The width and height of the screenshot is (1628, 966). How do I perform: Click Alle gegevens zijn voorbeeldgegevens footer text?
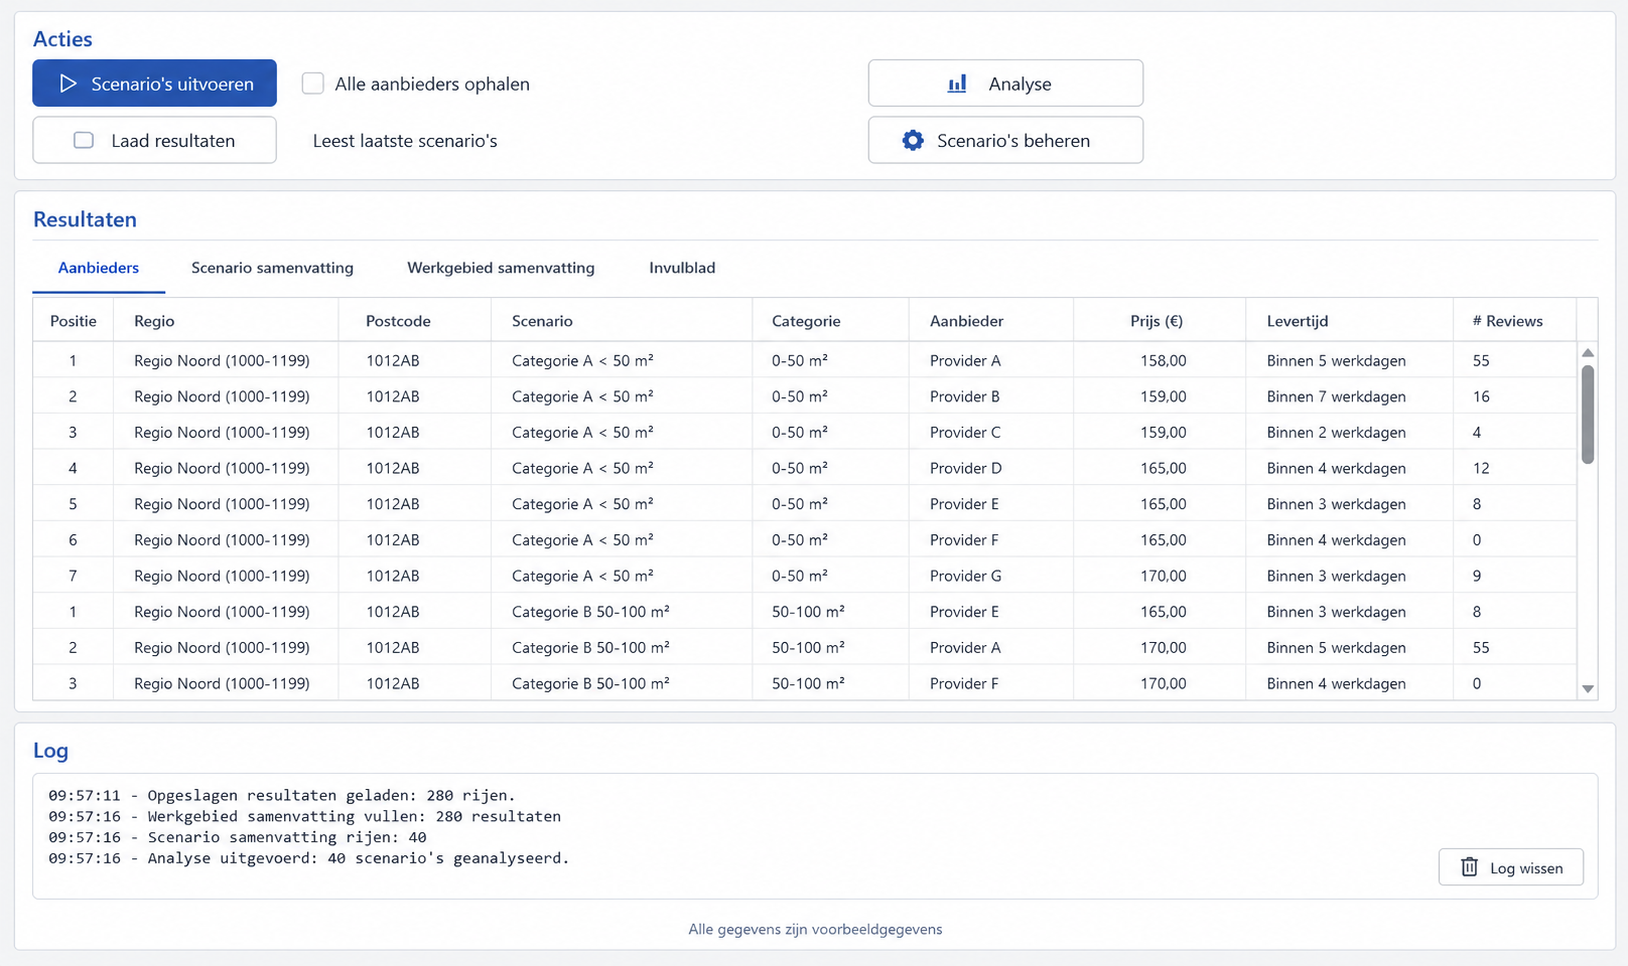click(x=815, y=929)
